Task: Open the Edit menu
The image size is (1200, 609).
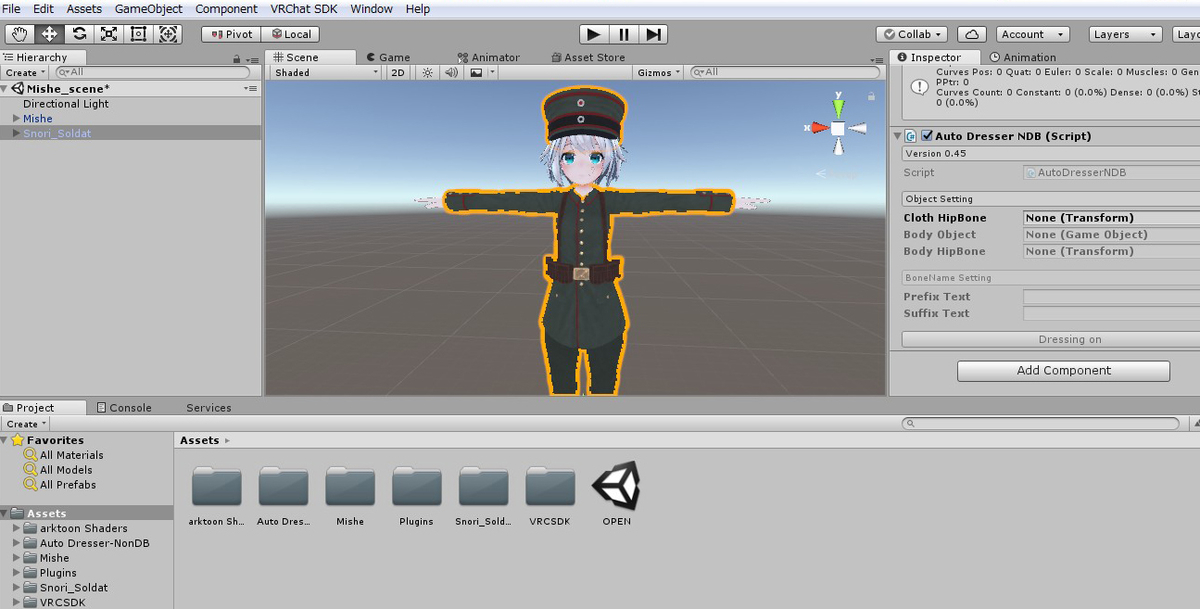Action: point(43,9)
